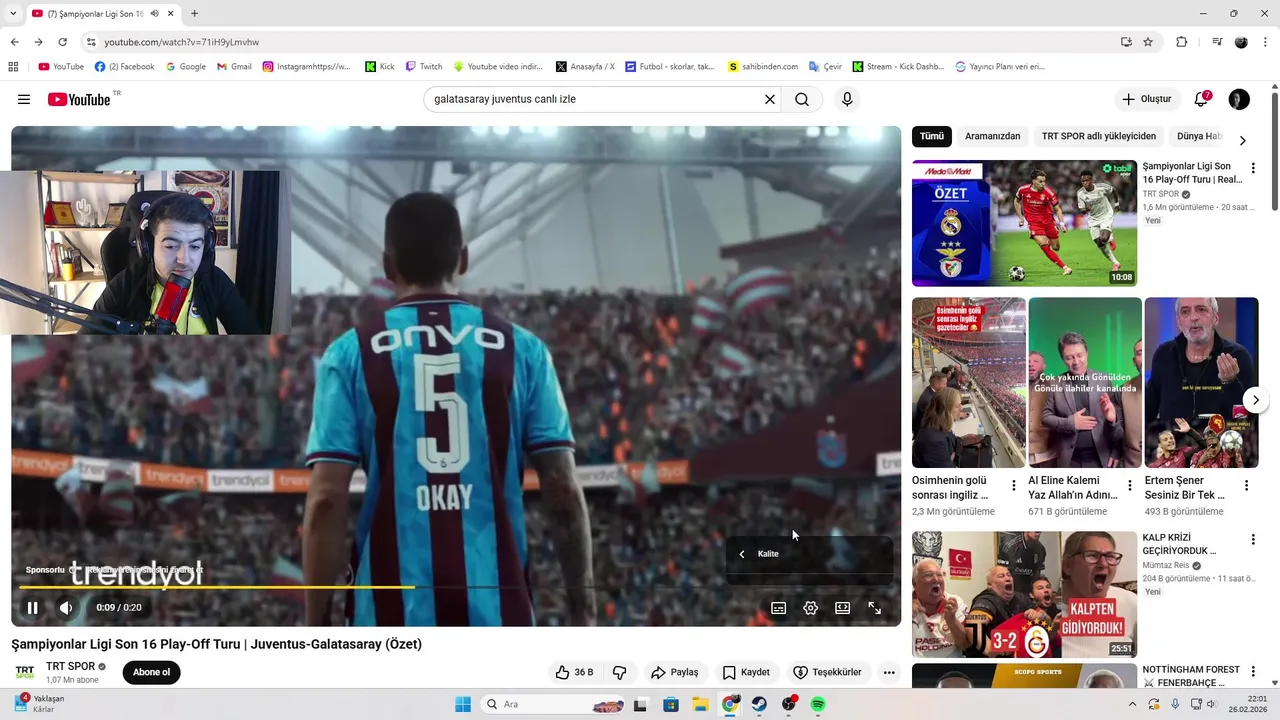Viewport: 1280px width, 720px height.
Task: Open the account avatar menu
Action: tap(1239, 99)
